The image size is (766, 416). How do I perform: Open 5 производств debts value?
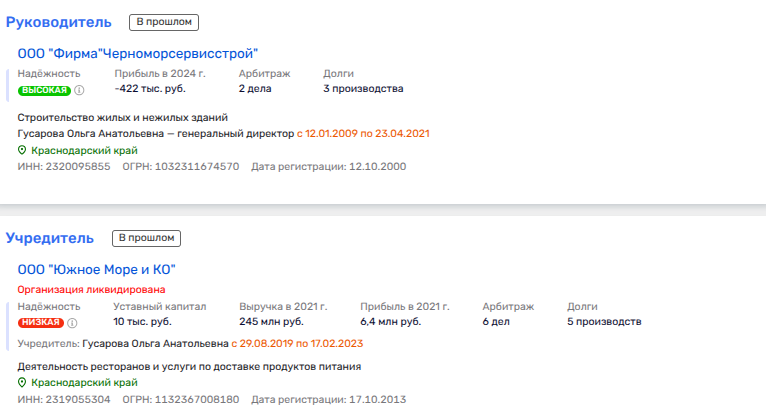[604, 322]
